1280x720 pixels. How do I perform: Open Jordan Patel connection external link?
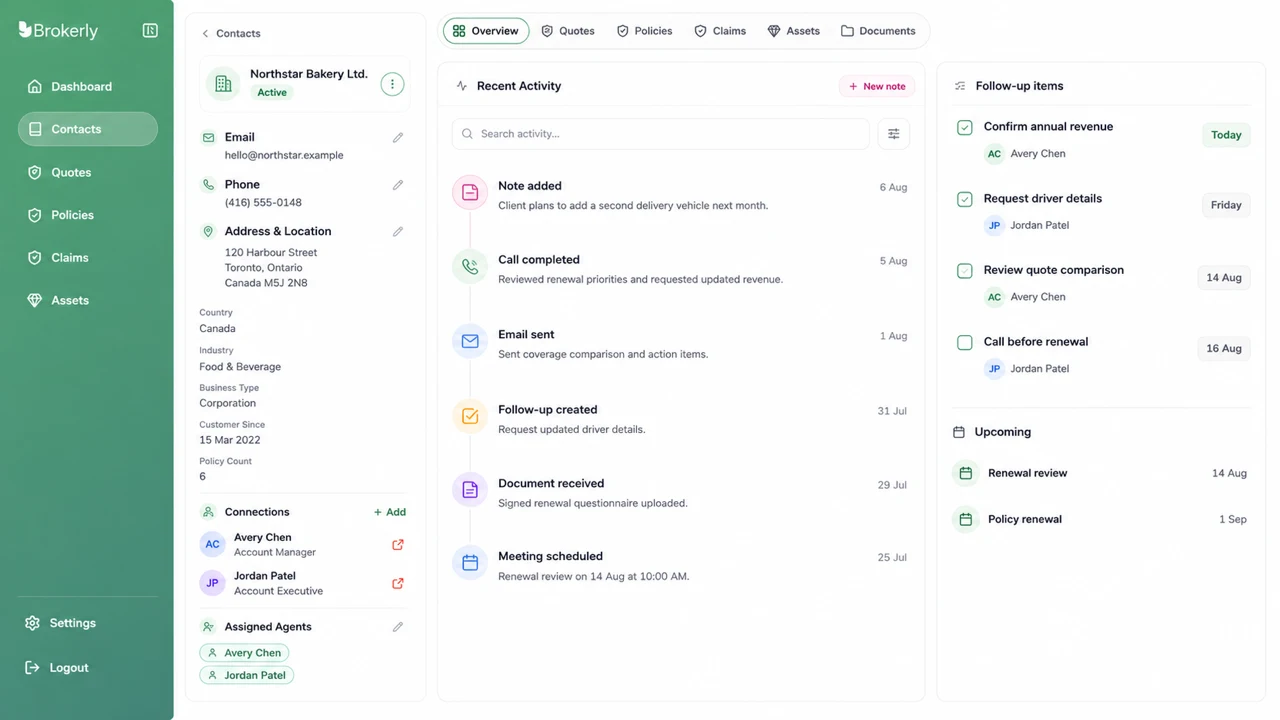click(x=398, y=583)
